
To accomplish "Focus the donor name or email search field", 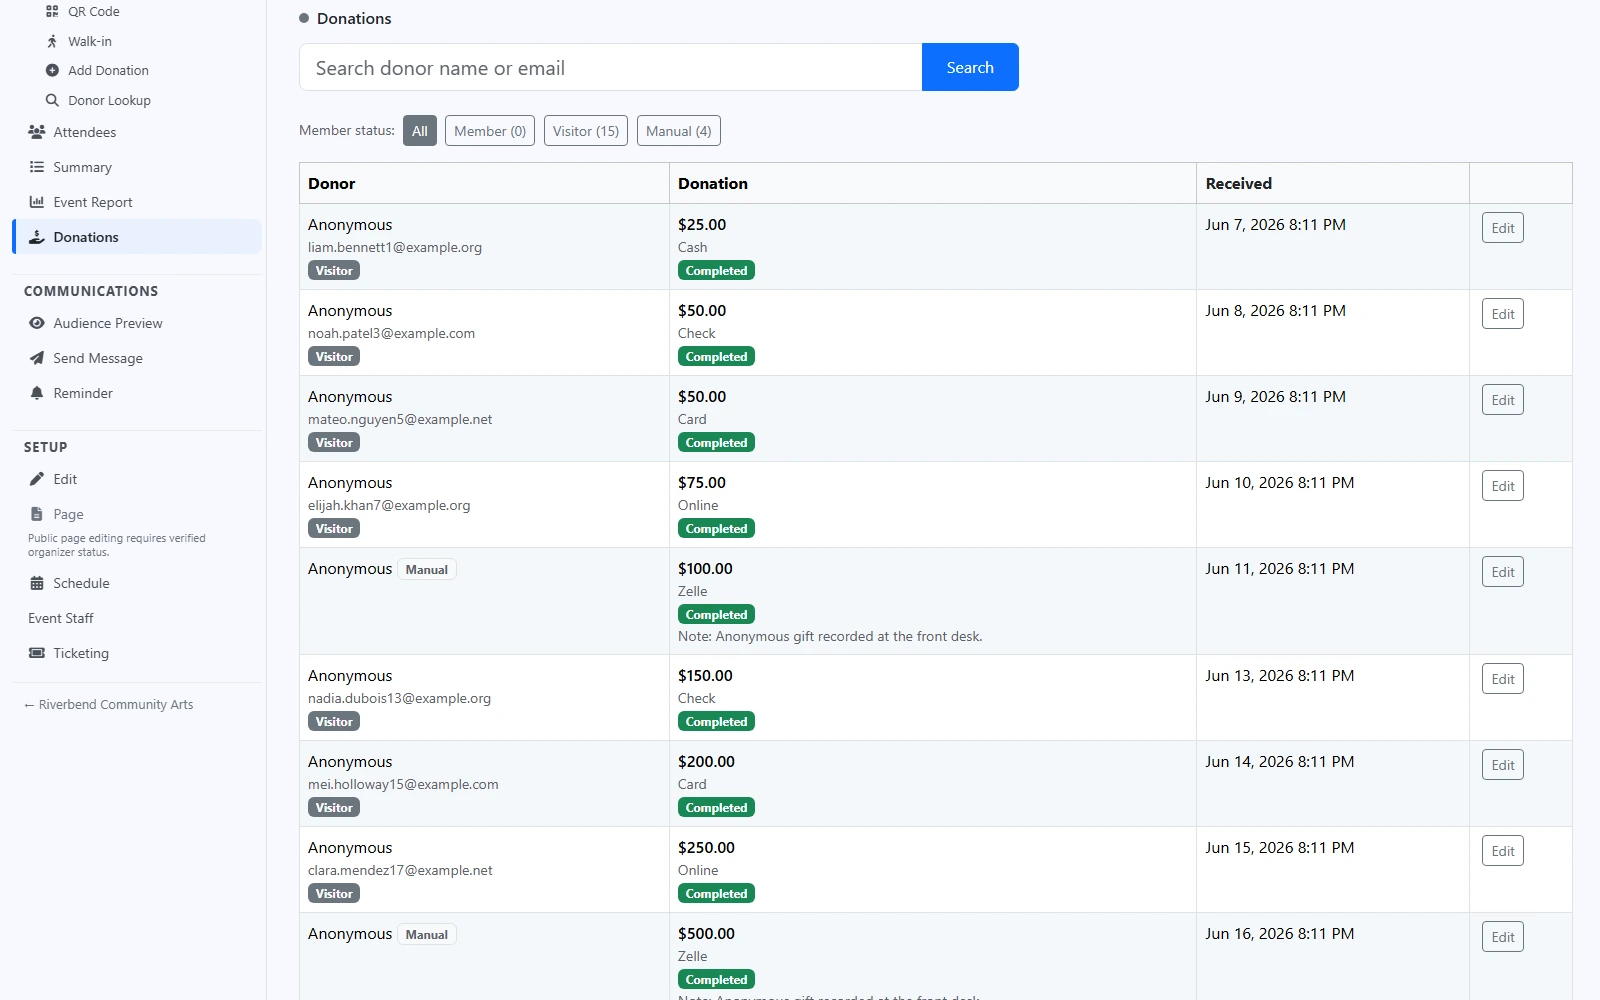I will coord(610,67).
